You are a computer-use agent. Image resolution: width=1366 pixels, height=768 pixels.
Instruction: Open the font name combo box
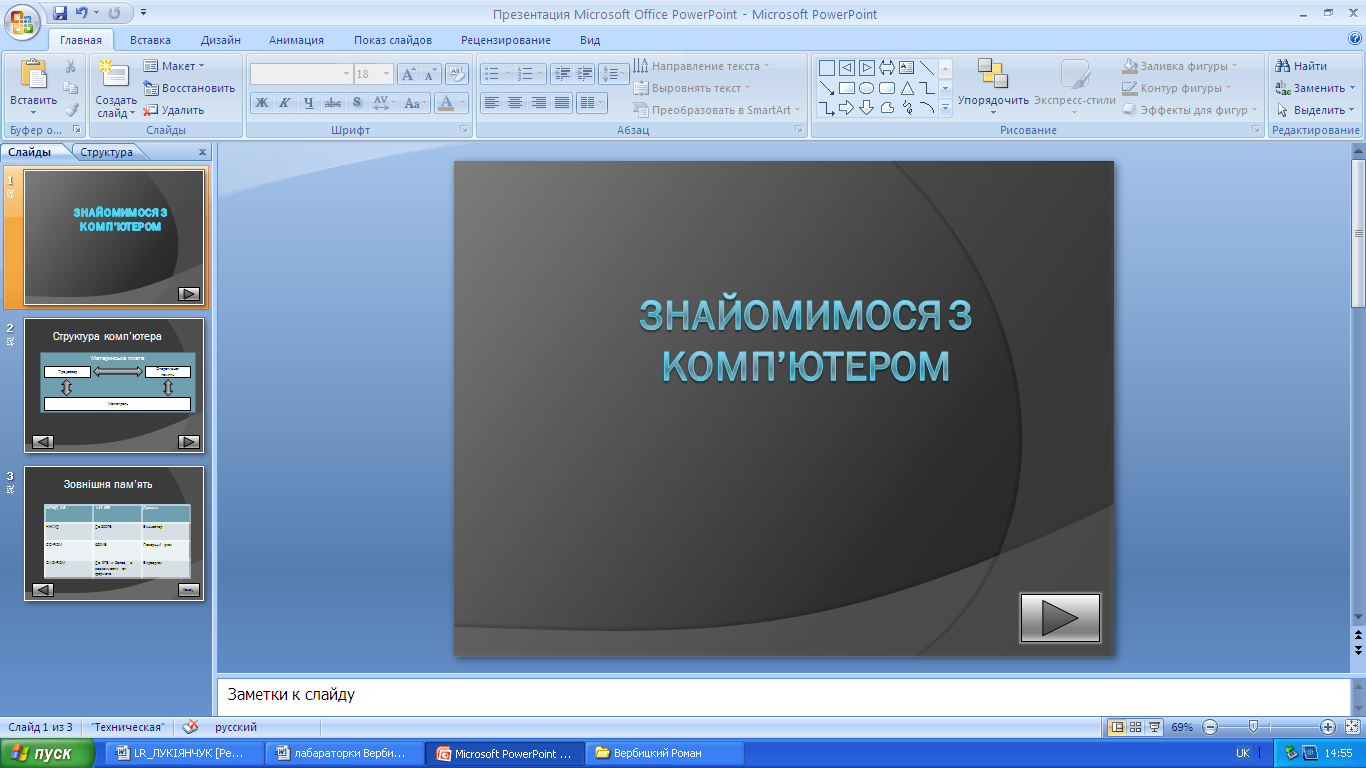click(301, 74)
